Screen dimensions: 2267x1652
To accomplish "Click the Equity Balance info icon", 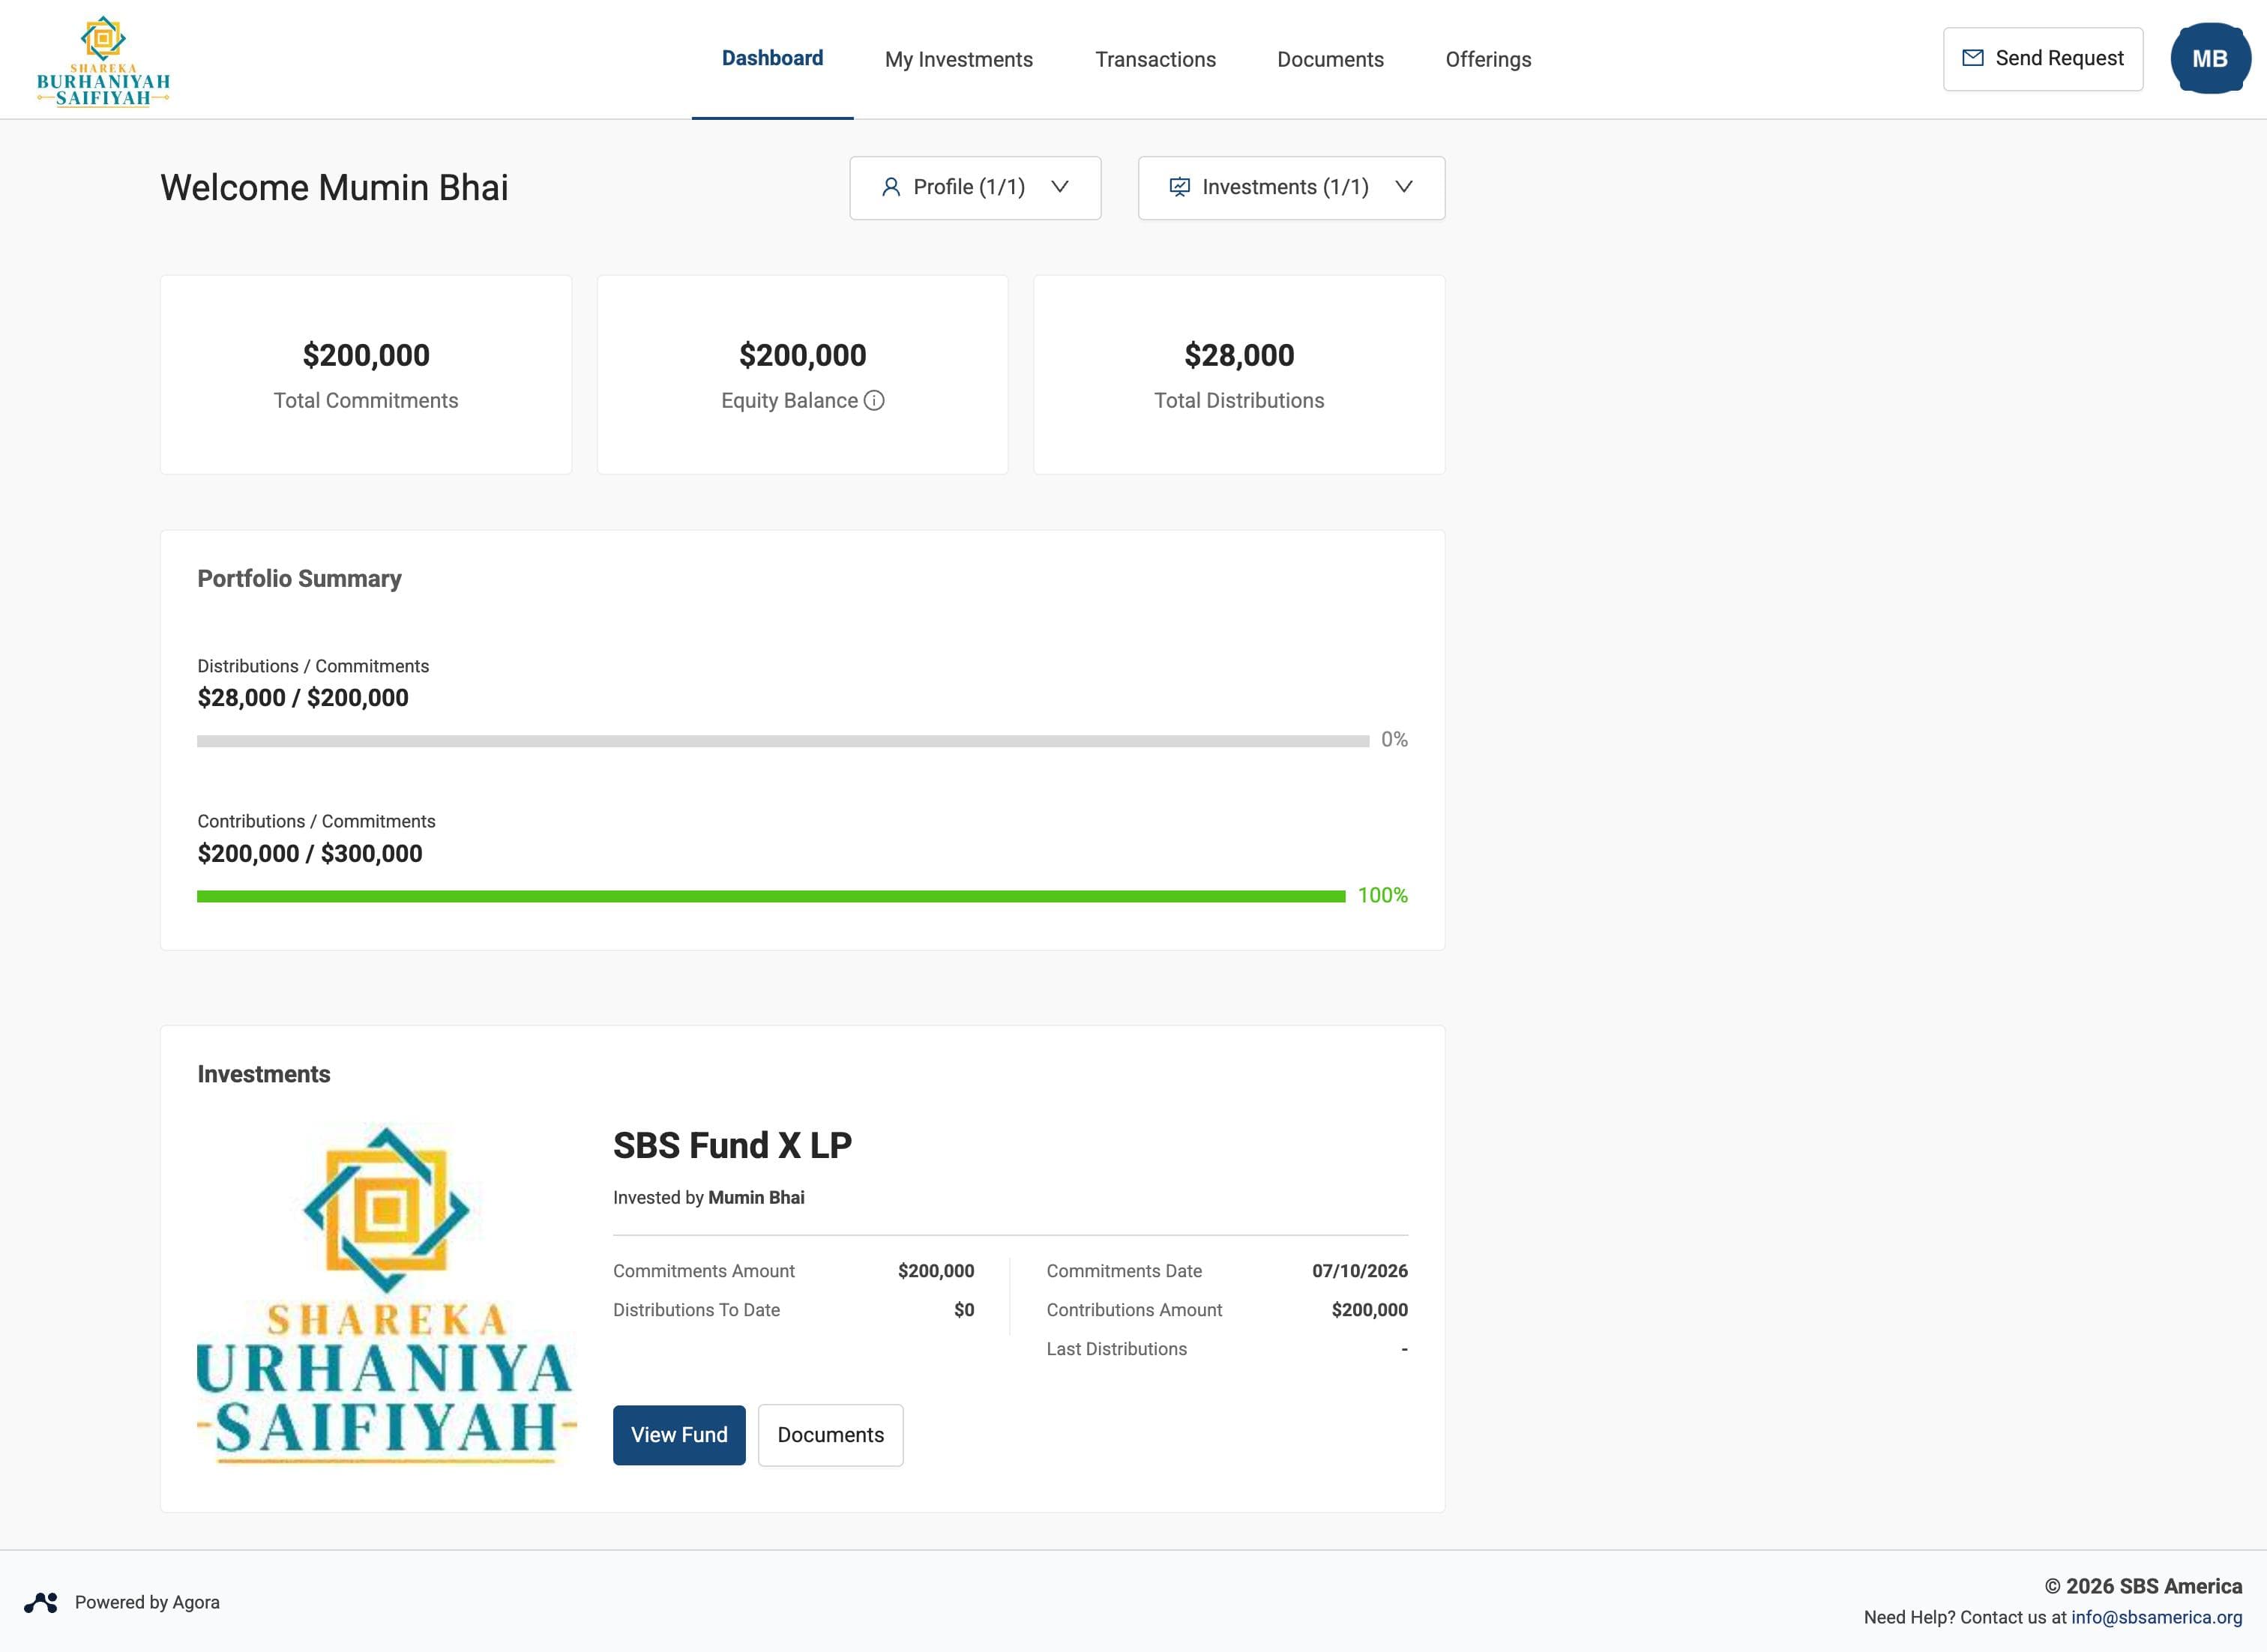I will tap(874, 401).
